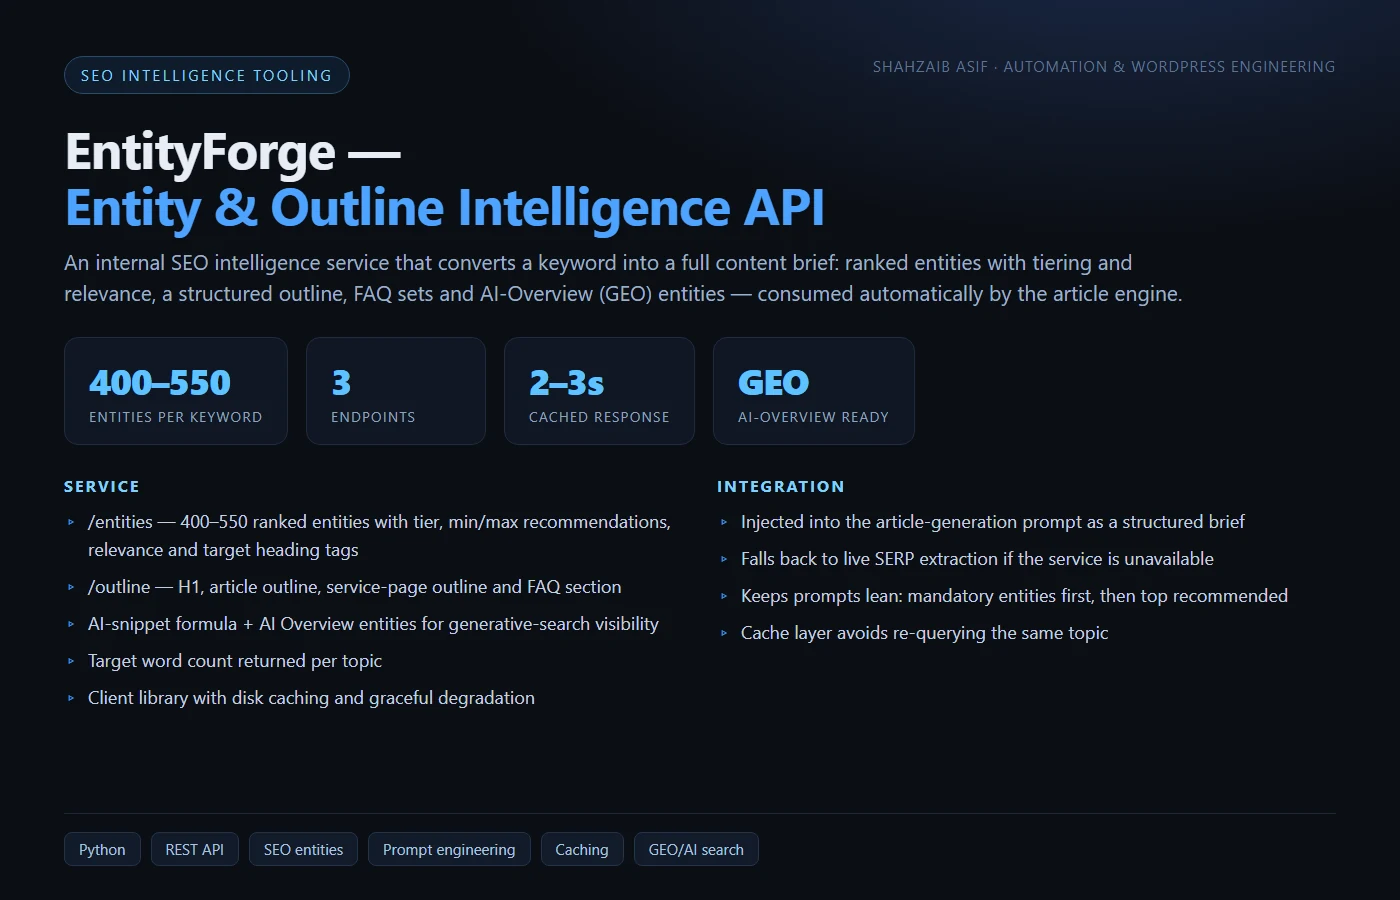The height and width of the screenshot is (900, 1400).
Task: Click the Caching tag
Action: [x=582, y=849]
